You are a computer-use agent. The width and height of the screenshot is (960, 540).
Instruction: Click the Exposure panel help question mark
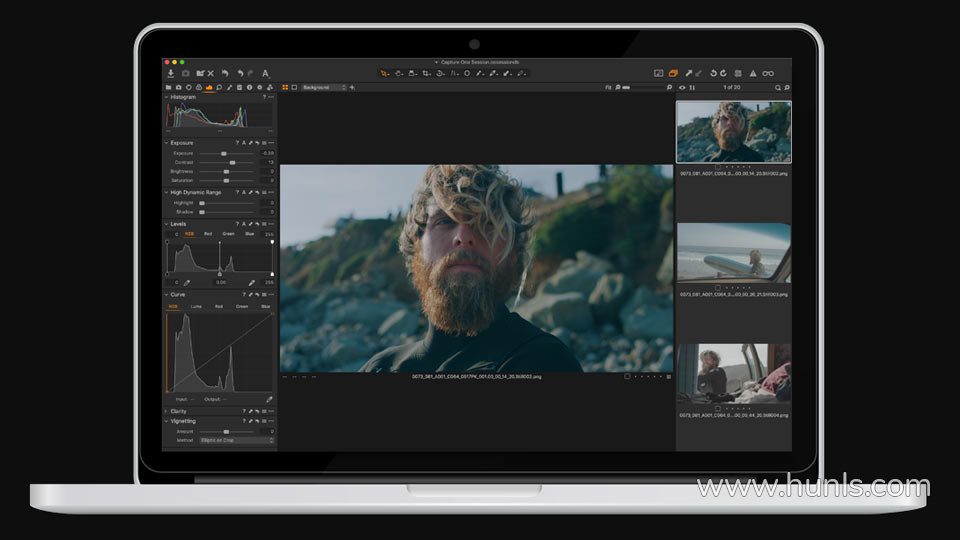click(237, 143)
